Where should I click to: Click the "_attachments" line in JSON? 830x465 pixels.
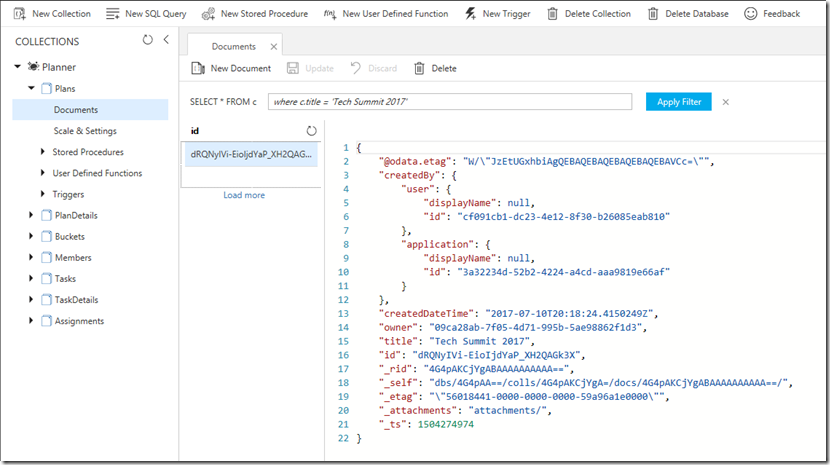tap(465, 410)
